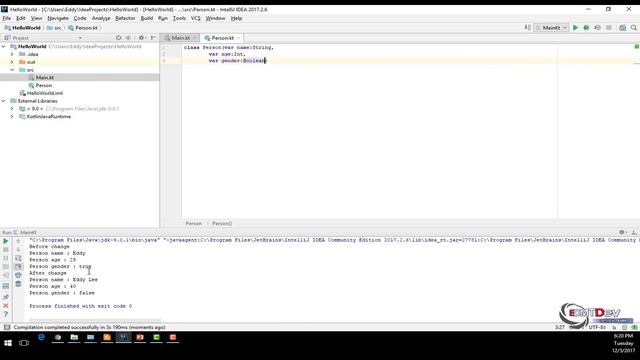The image size is (640, 360).
Task: Open the File menu
Action: point(7,18)
